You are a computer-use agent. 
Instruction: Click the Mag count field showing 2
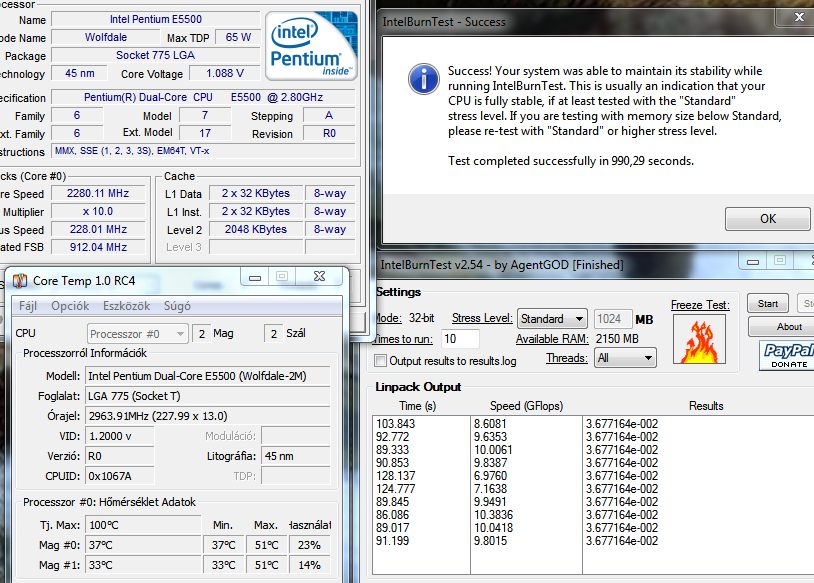pos(201,334)
